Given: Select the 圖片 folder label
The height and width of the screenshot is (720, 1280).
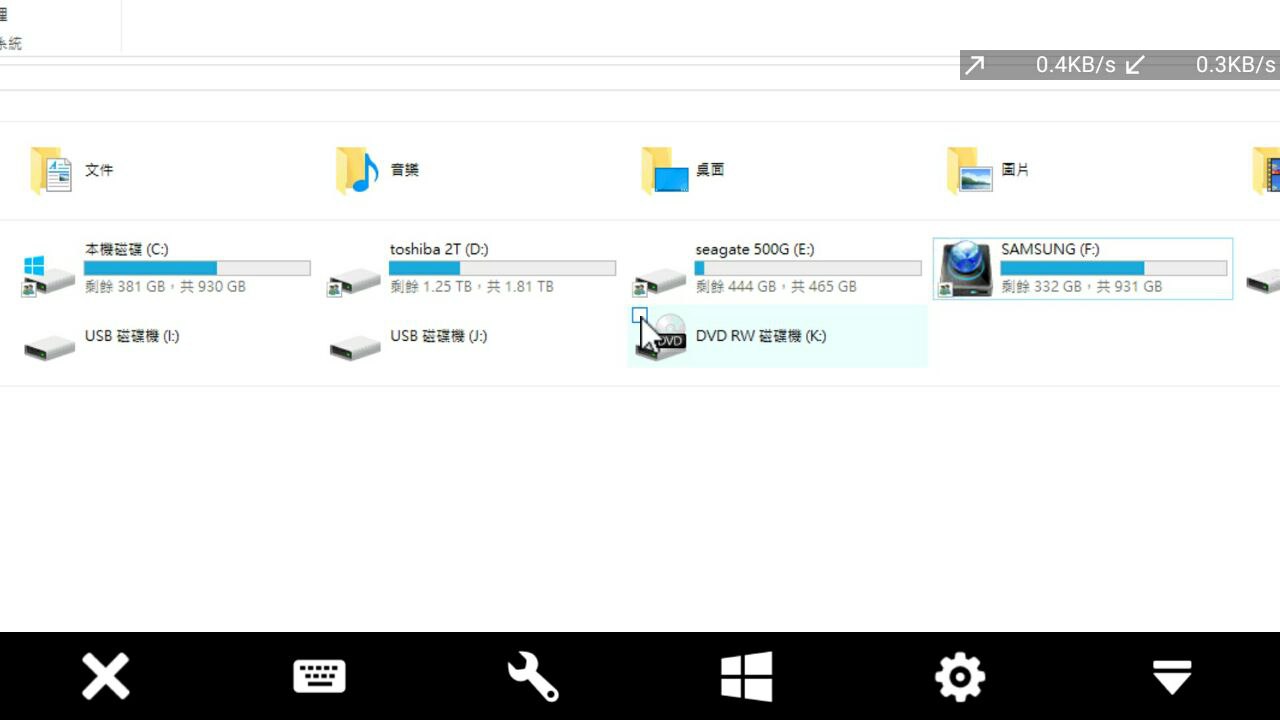Looking at the screenshot, I should coord(1015,170).
